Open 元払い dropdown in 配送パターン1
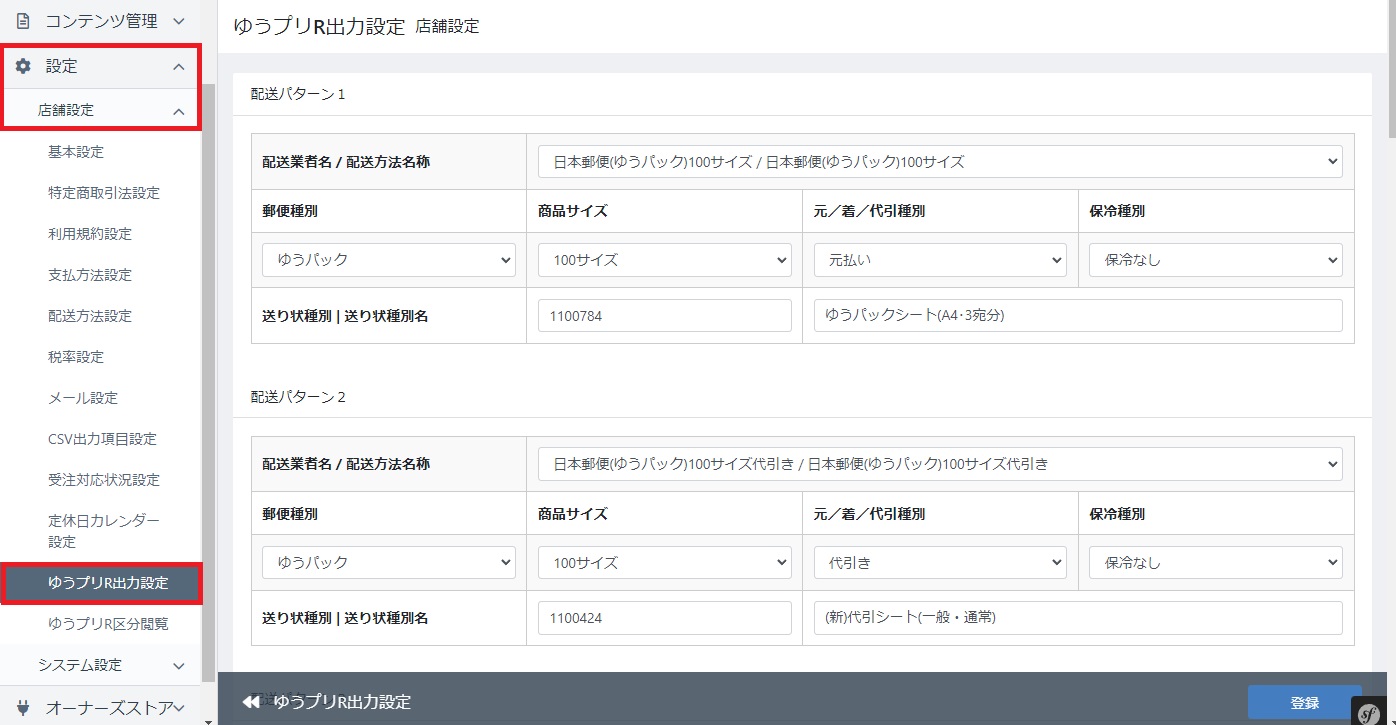Viewport: 1396px width, 725px height. tap(940, 259)
